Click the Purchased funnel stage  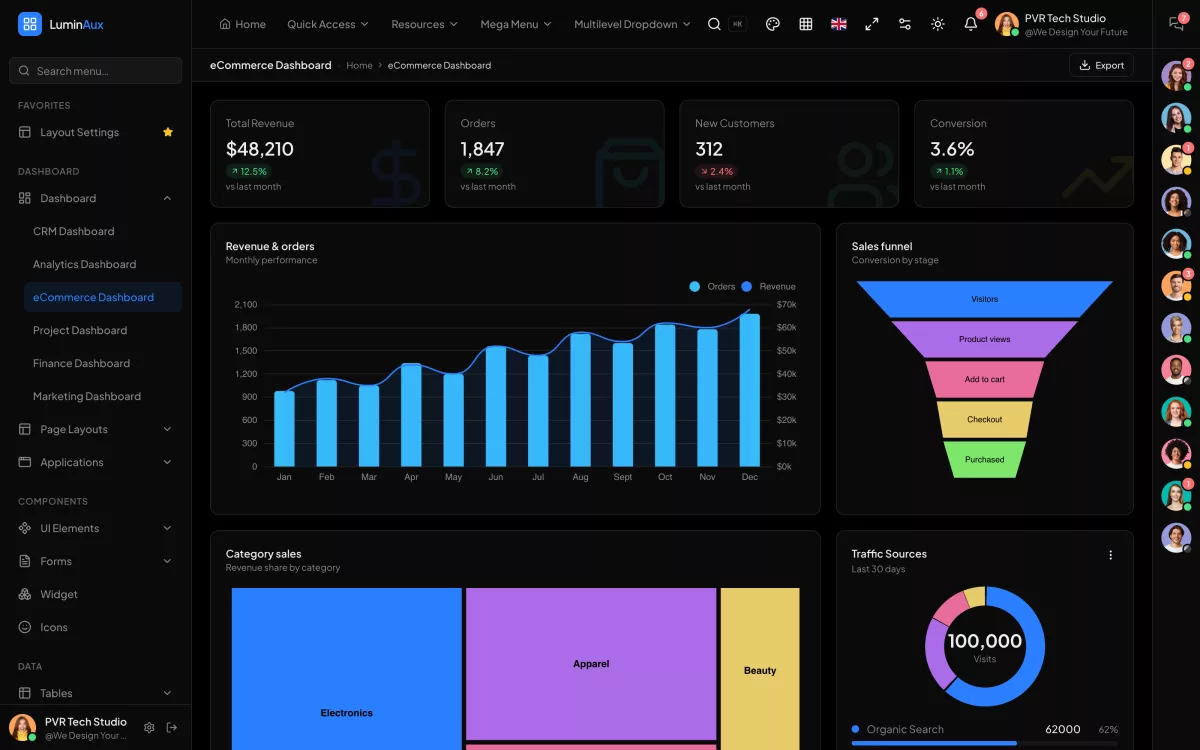[x=984, y=459]
